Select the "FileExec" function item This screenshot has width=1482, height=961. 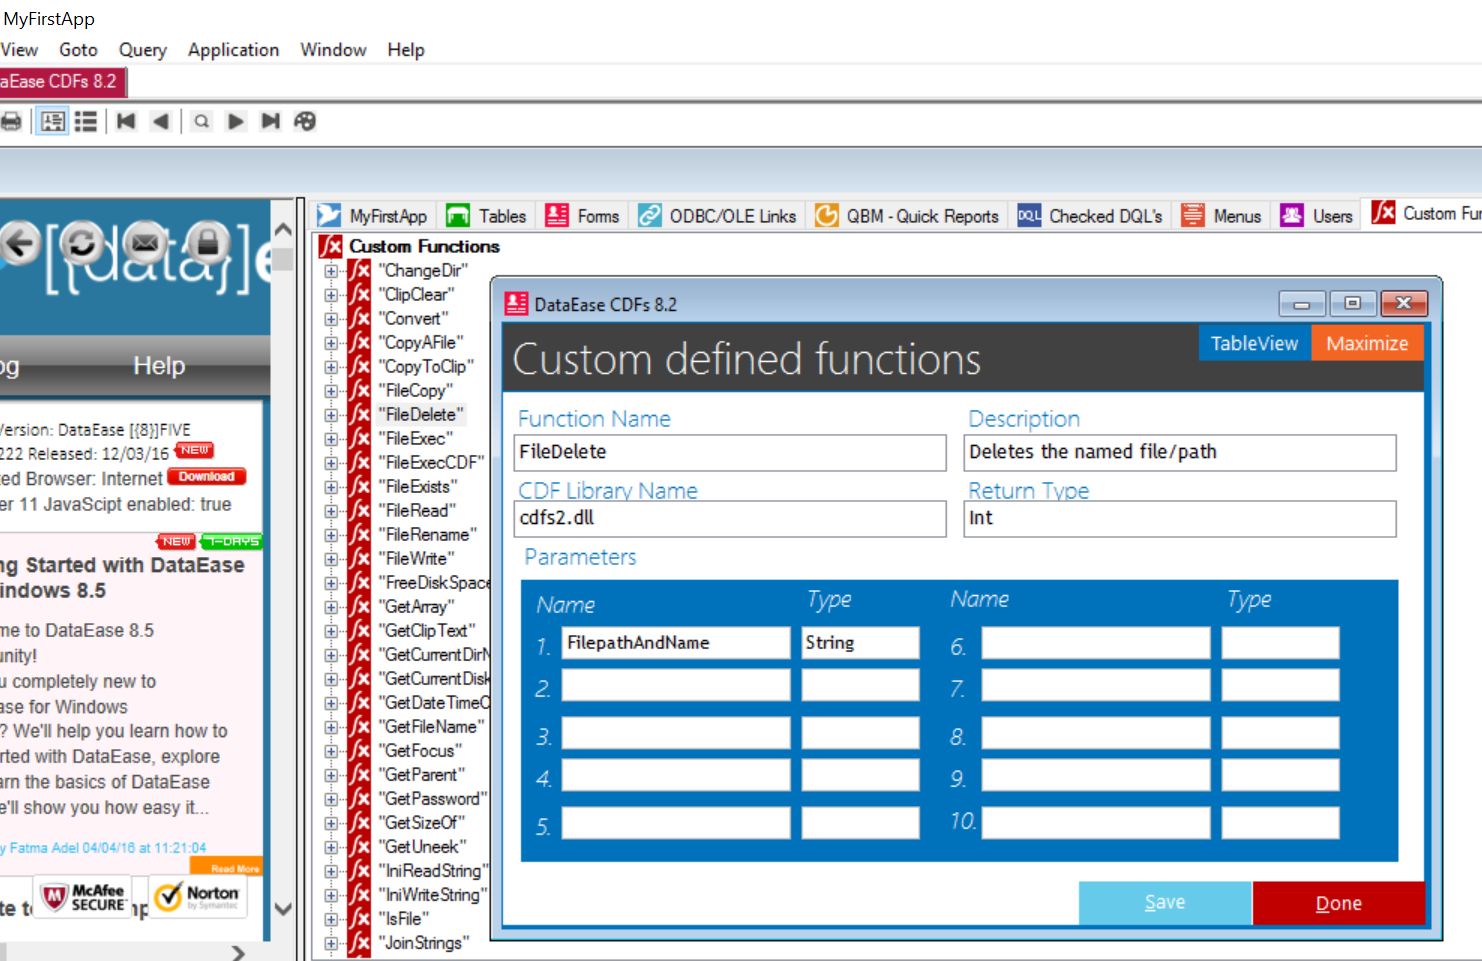click(416, 439)
